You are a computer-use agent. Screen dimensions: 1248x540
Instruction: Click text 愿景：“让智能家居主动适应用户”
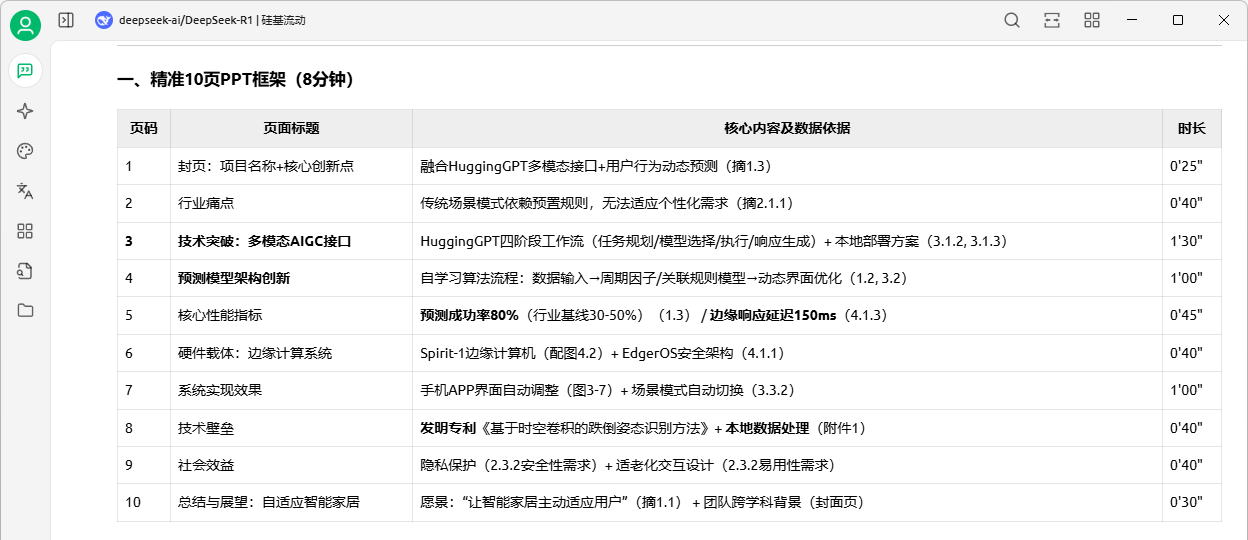point(524,502)
